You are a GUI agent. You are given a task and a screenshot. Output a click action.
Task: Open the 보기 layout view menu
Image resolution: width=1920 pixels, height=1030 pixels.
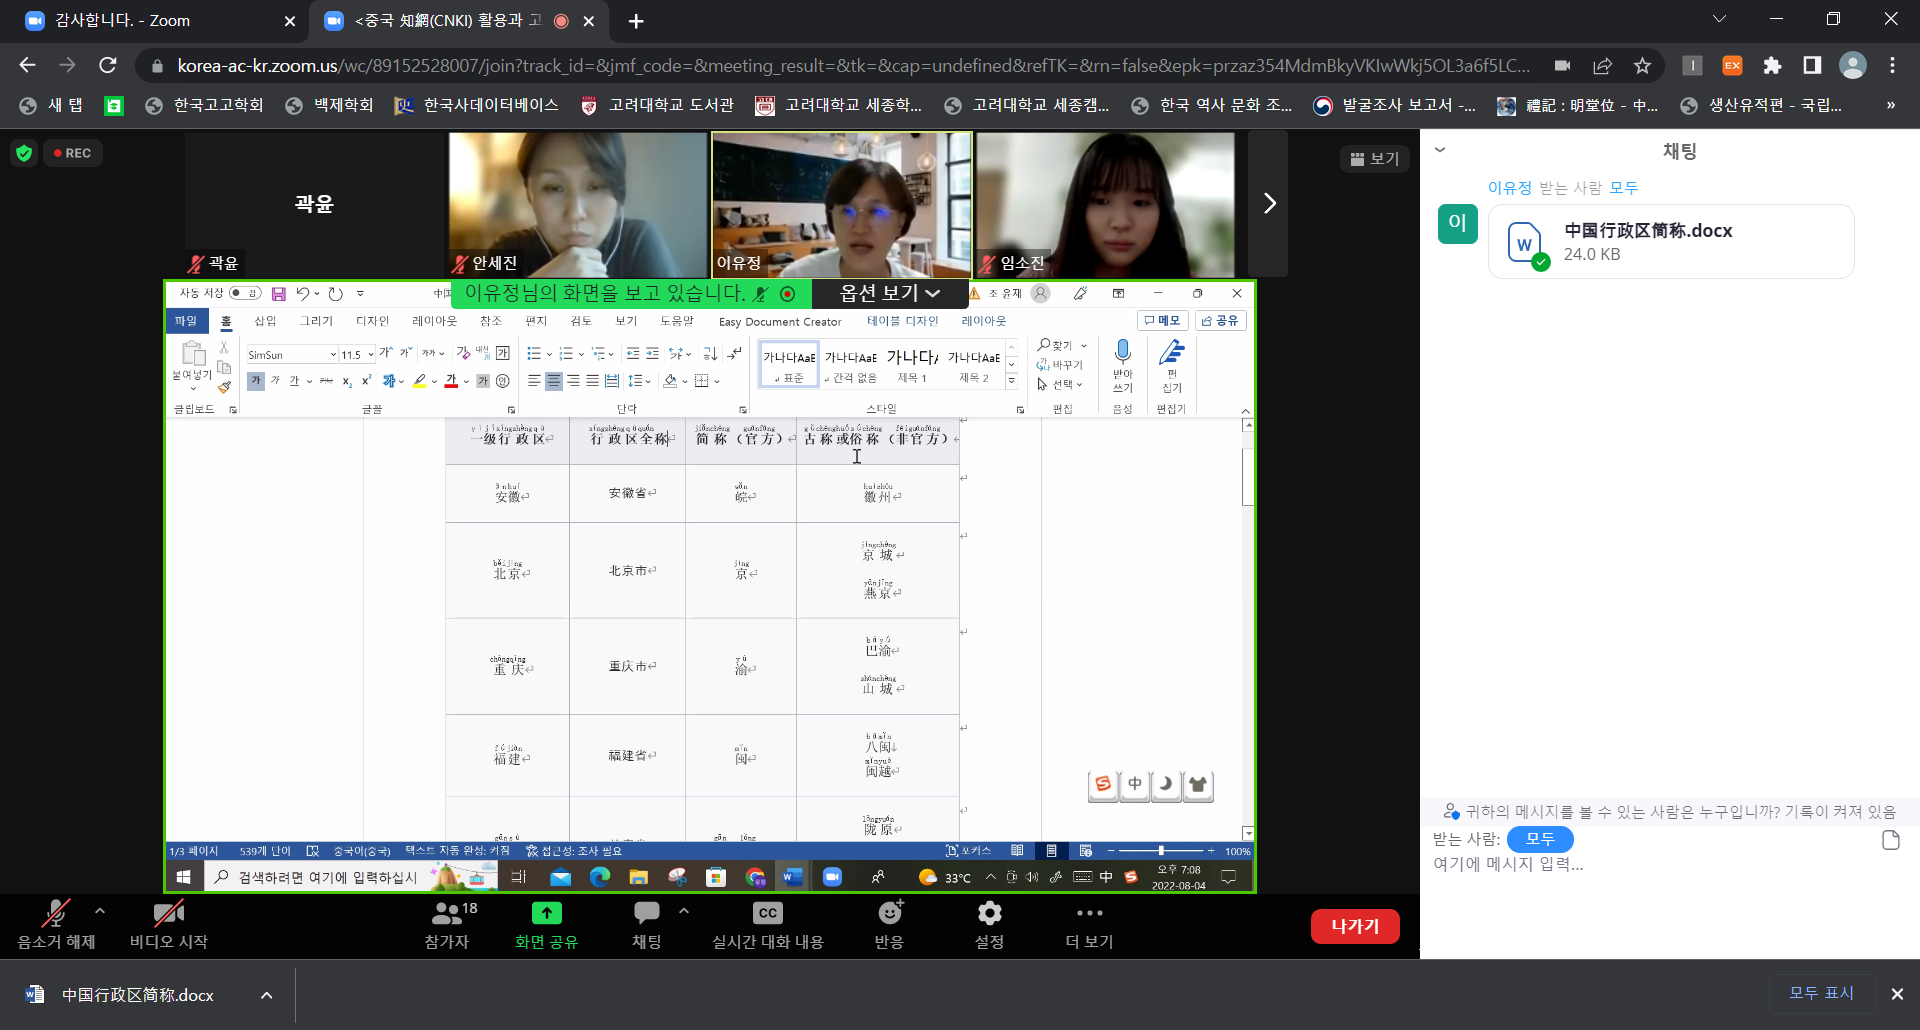pyautogui.click(x=1375, y=159)
